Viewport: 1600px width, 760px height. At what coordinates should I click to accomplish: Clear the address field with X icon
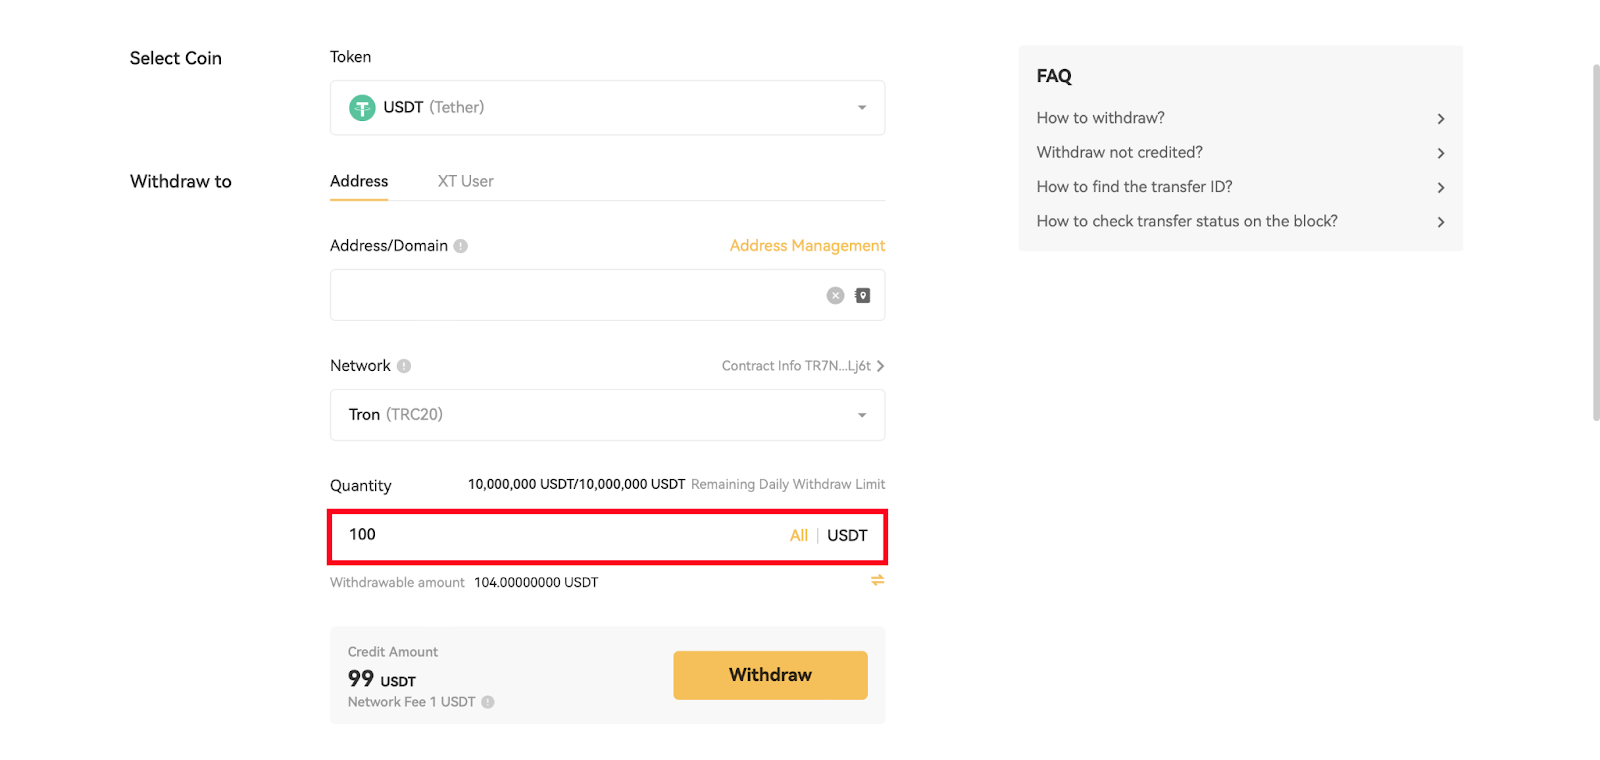tap(835, 296)
